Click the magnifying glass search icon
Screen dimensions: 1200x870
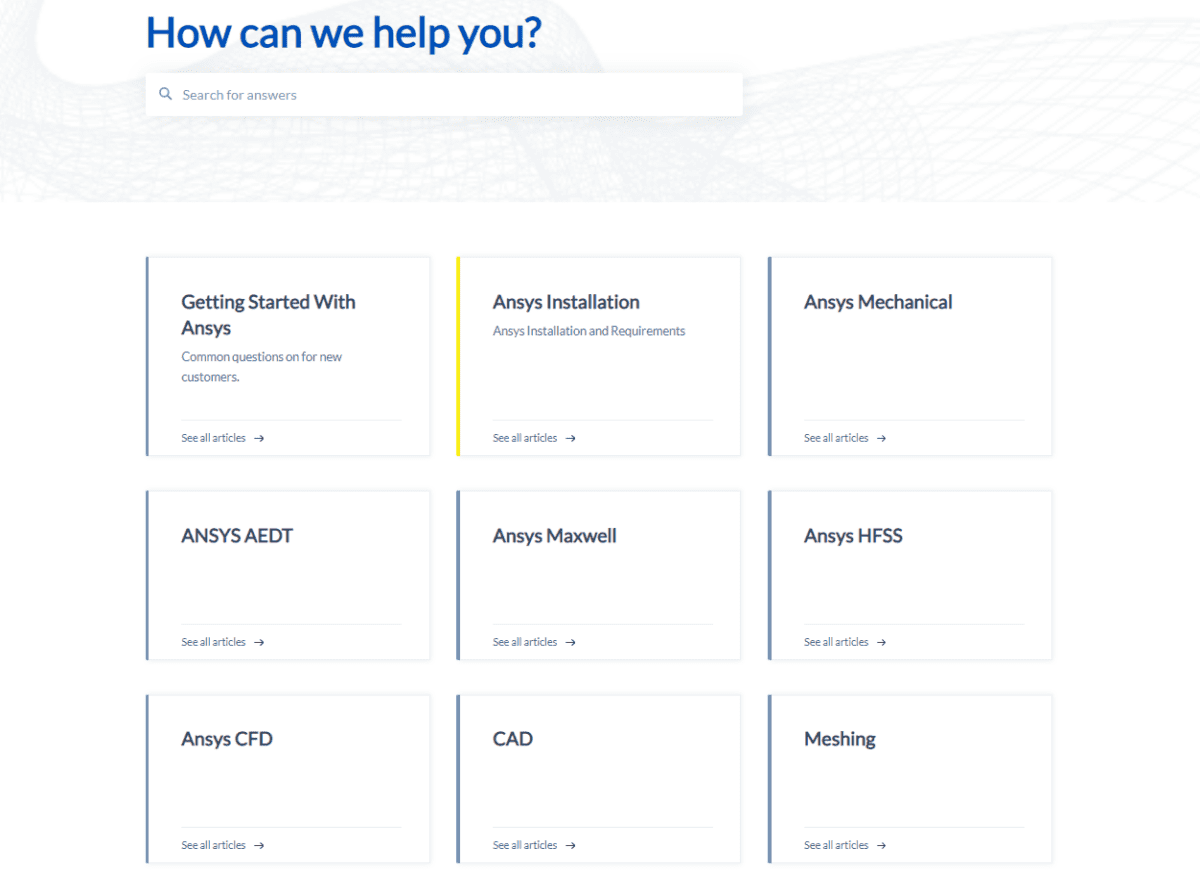166,95
